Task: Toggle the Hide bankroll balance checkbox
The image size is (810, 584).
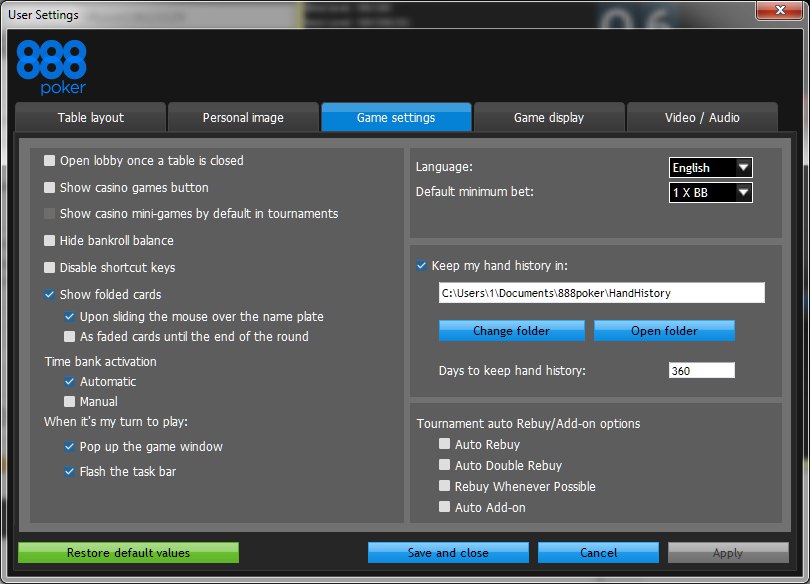Action: [50, 241]
